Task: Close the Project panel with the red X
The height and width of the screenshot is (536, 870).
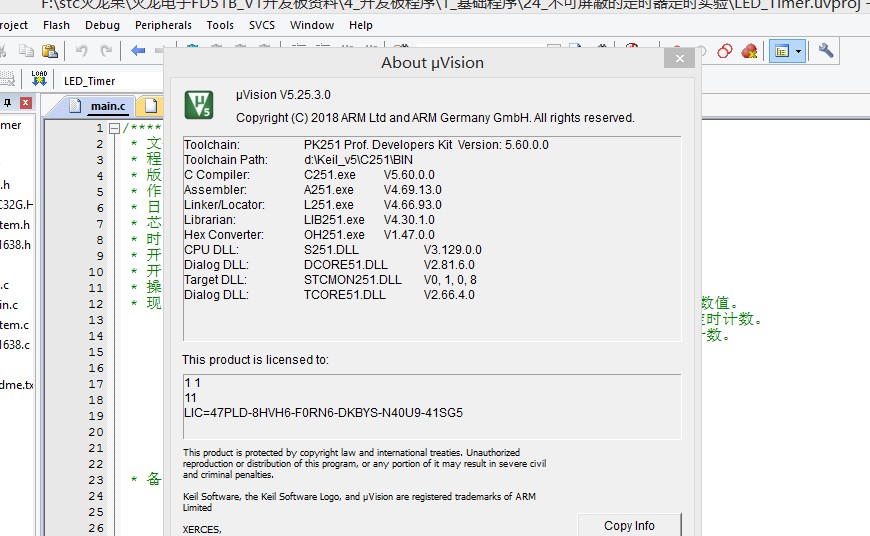Action: (26, 103)
